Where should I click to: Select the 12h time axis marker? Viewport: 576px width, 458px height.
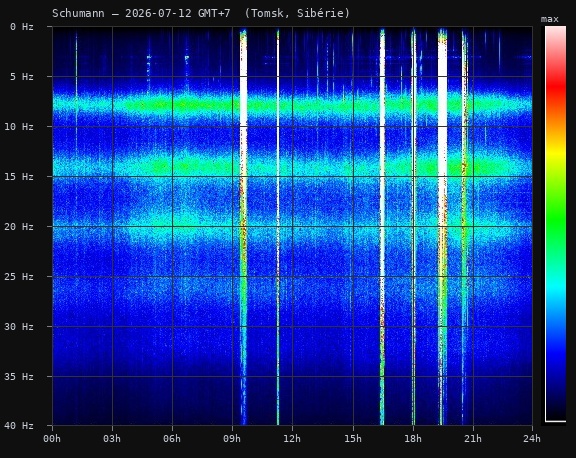click(x=292, y=439)
